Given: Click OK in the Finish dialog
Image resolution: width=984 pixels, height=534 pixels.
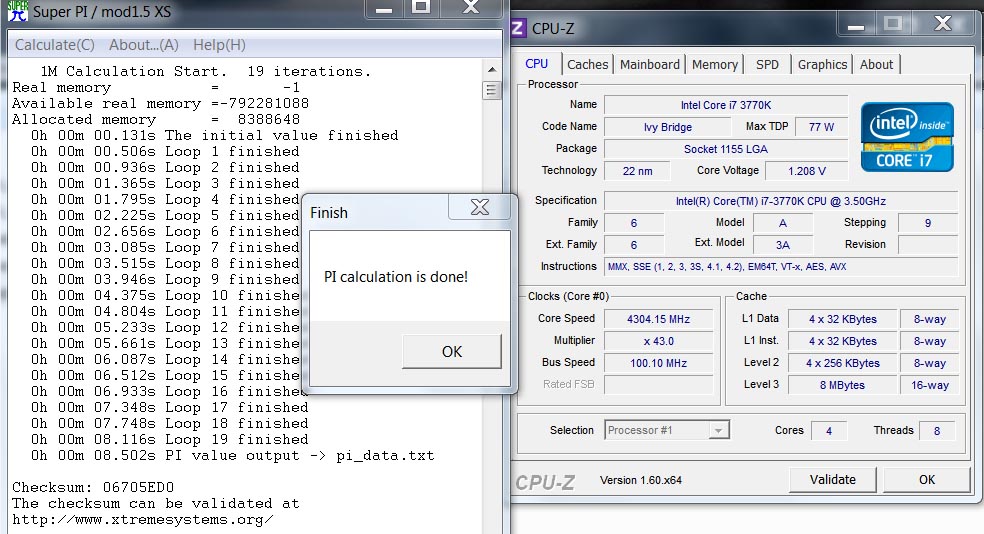Looking at the screenshot, I should [x=452, y=351].
